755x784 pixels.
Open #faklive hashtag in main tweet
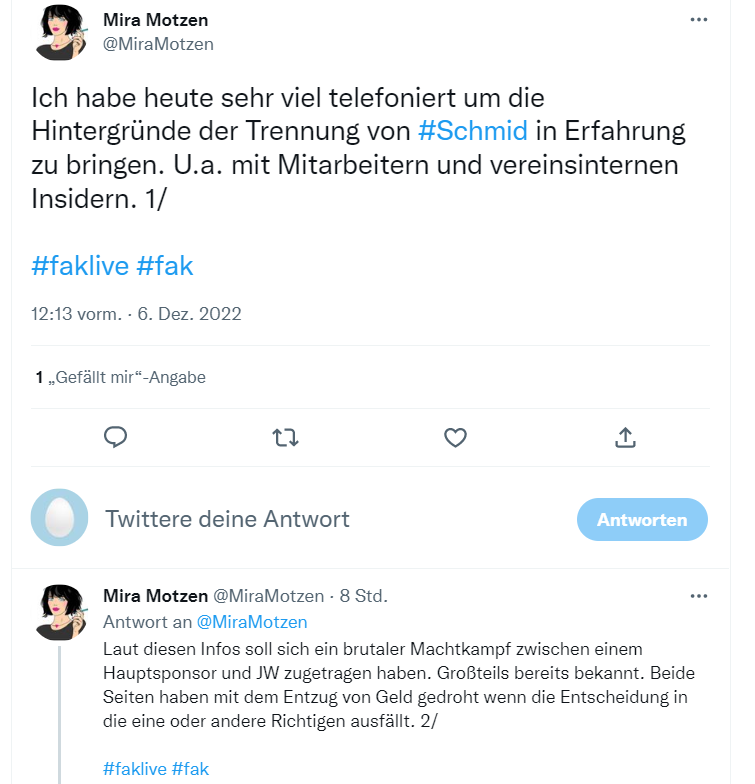click(x=79, y=266)
